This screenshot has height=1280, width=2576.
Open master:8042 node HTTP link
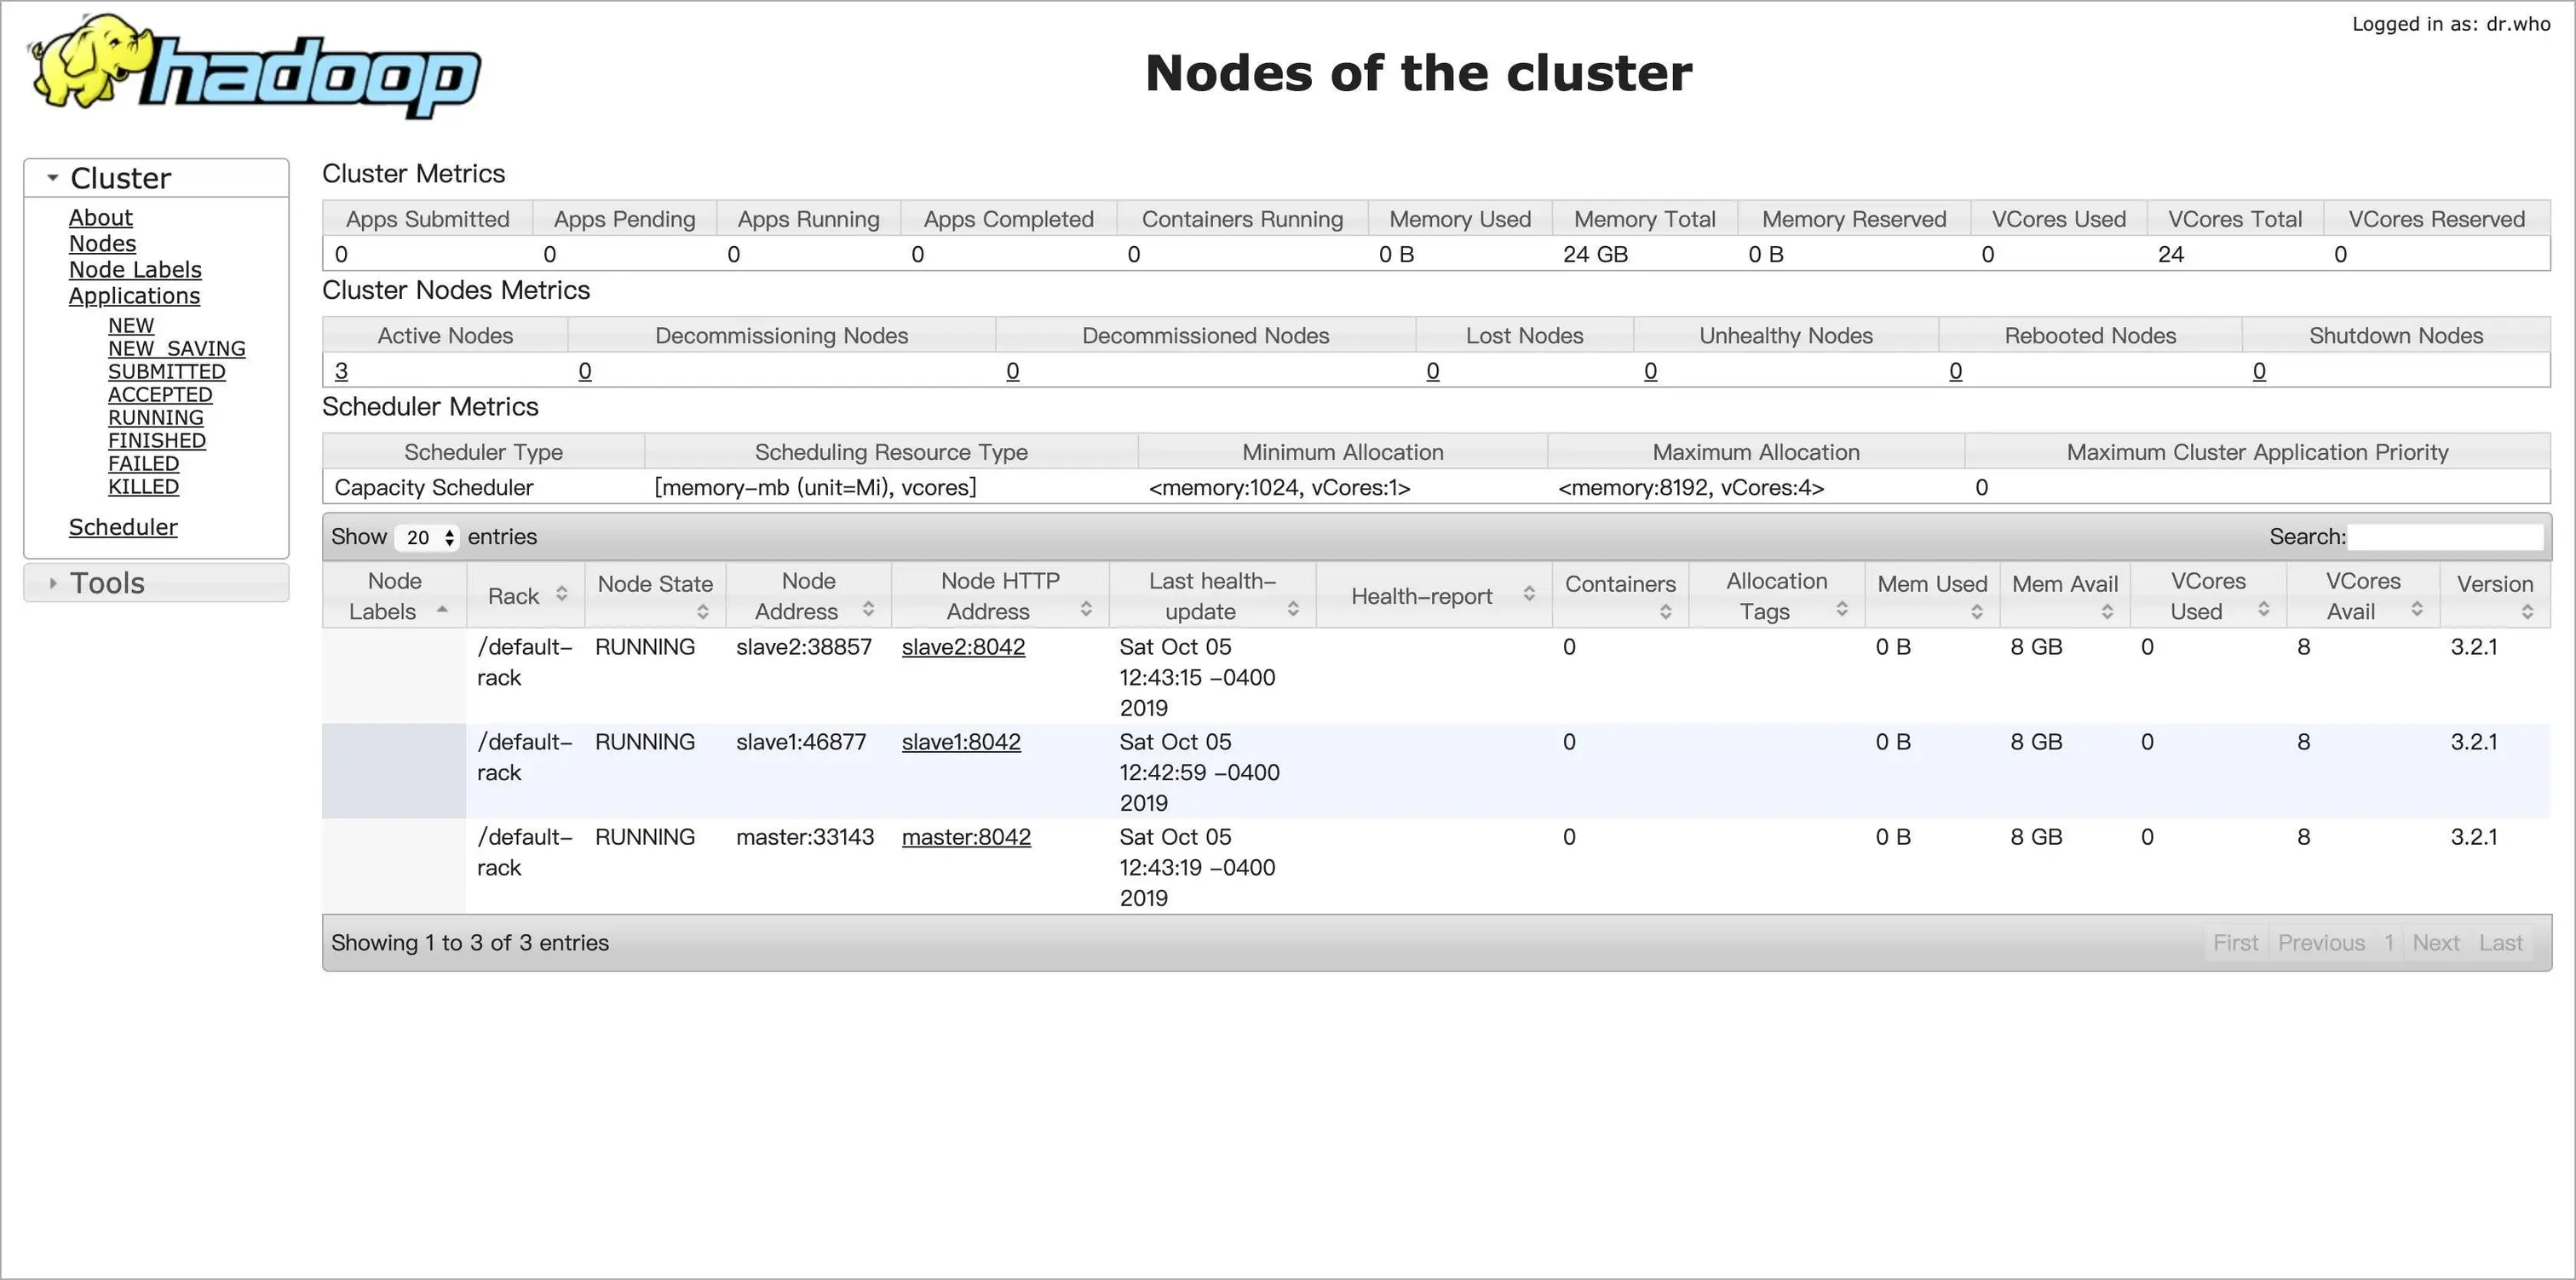coord(966,837)
